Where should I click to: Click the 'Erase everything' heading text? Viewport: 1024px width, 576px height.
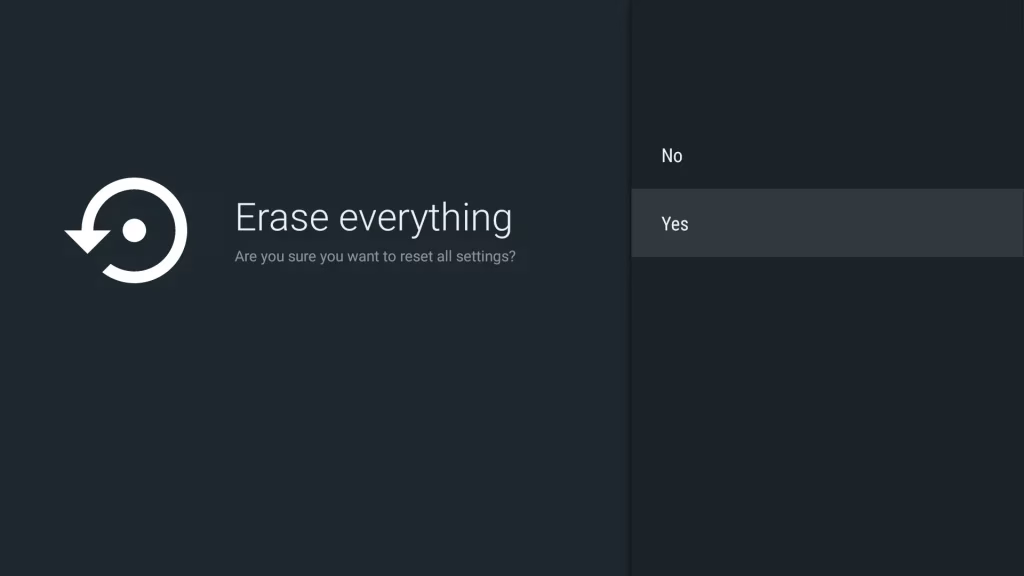[374, 218]
